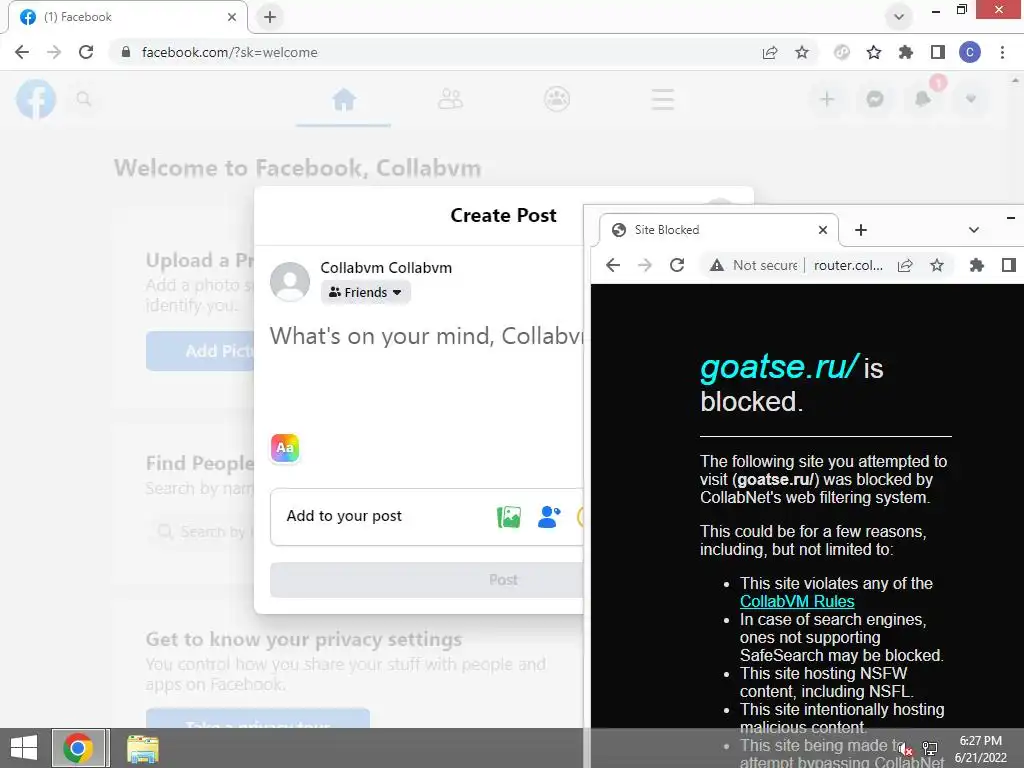The width and height of the screenshot is (1024, 768).
Task: Share icon in the Site Blocked window
Action: [x=905, y=265]
